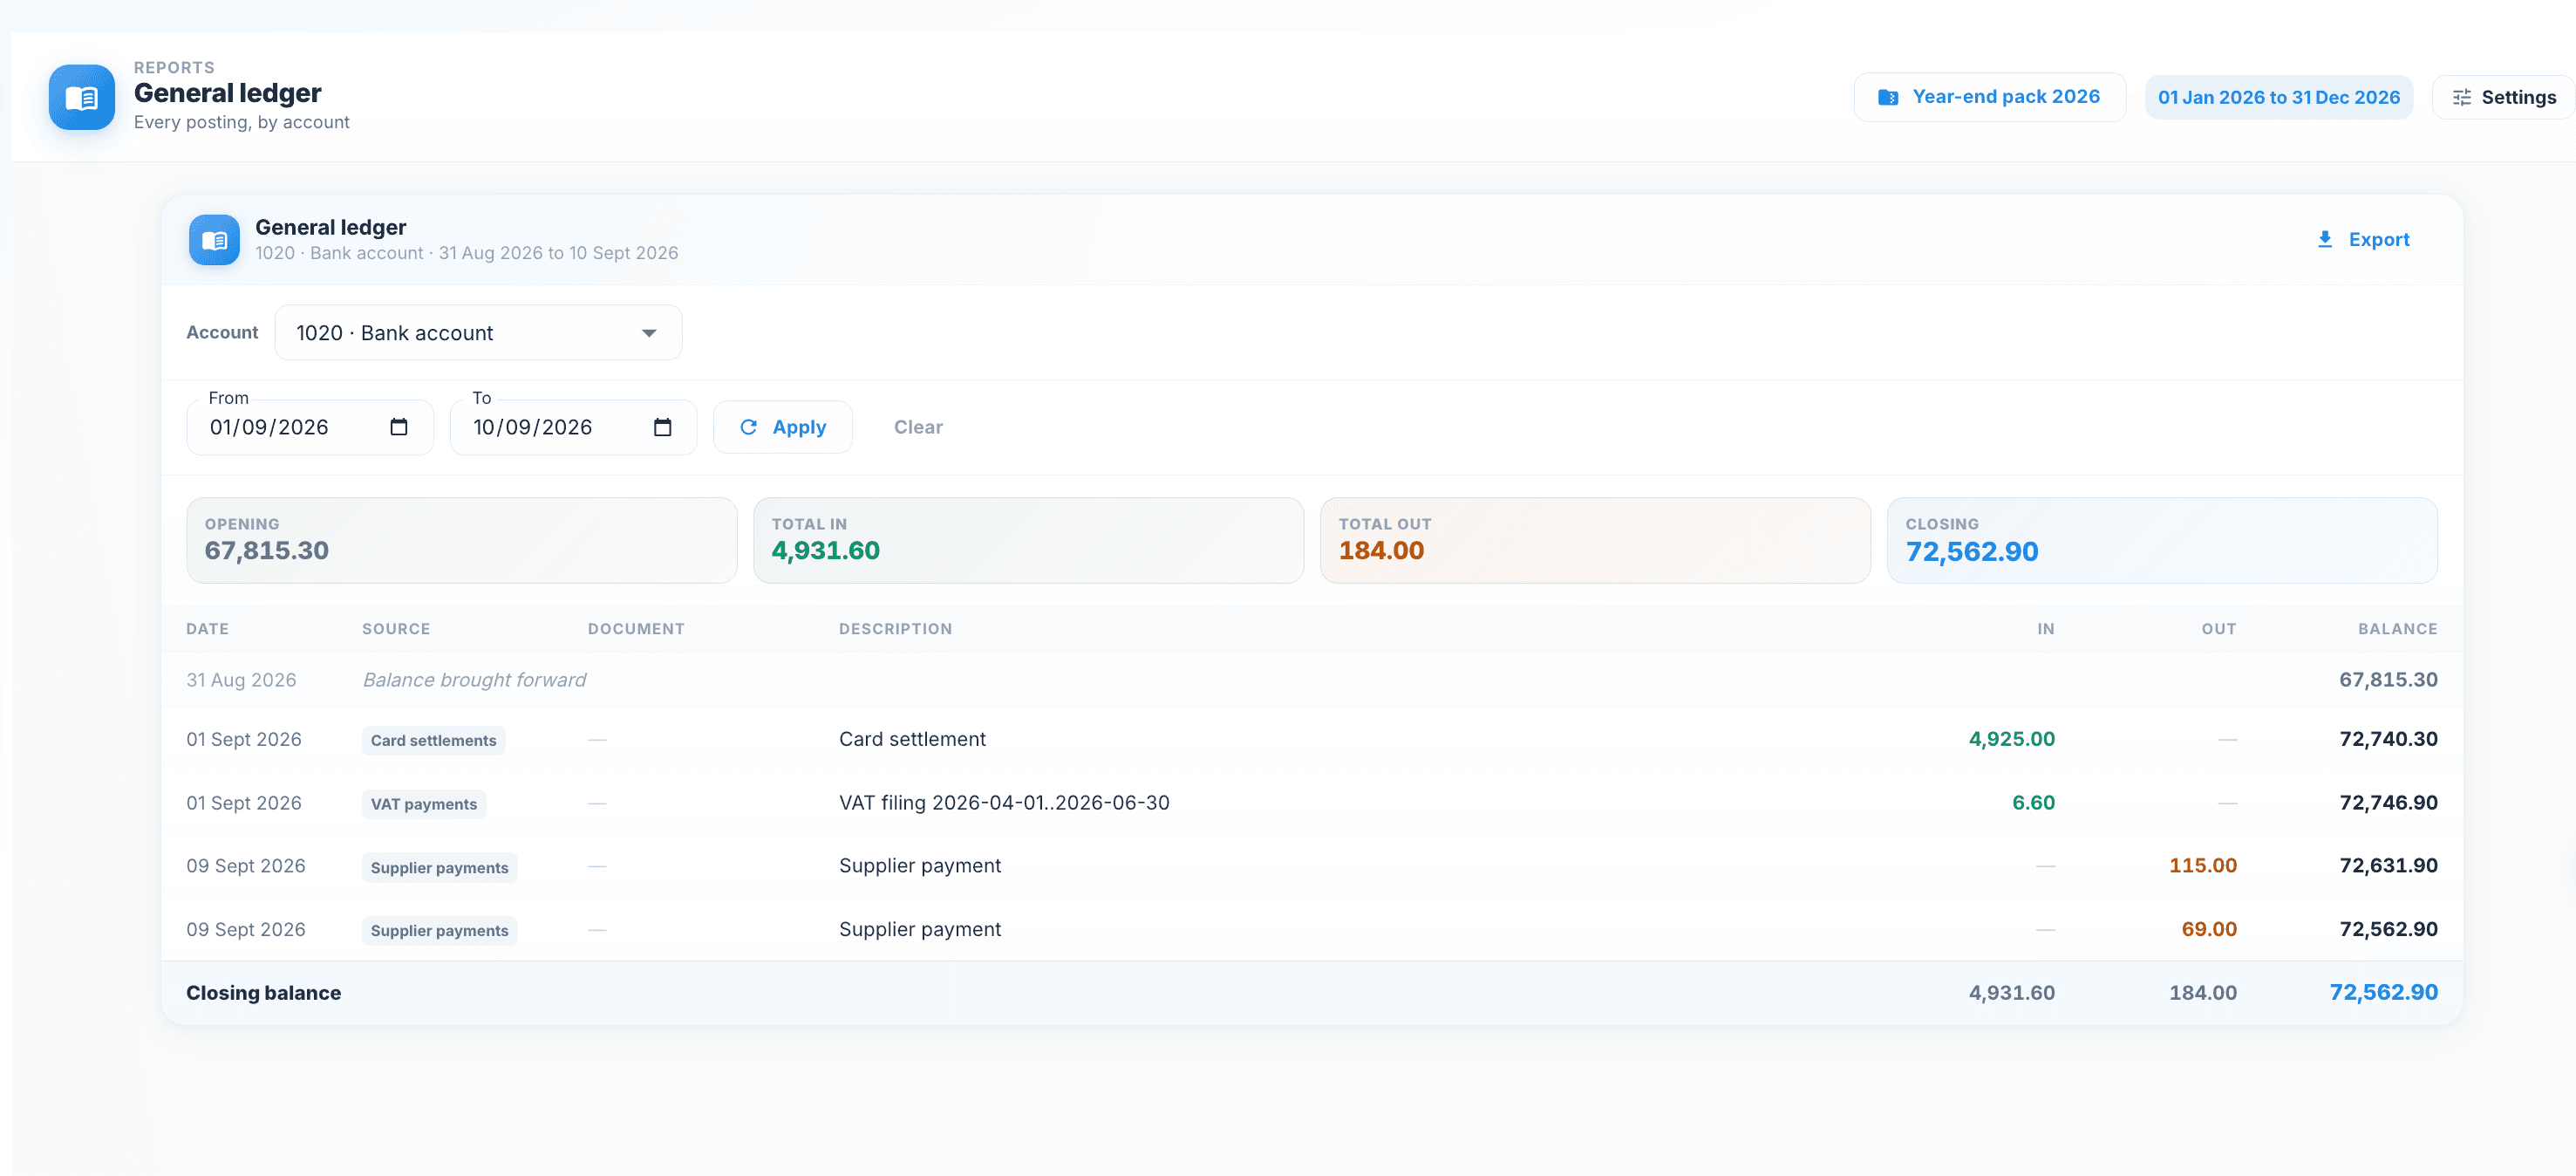The width and height of the screenshot is (2576, 1176).
Task: Click Supplier payments tag for 69.00 row
Action: coord(439,930)
